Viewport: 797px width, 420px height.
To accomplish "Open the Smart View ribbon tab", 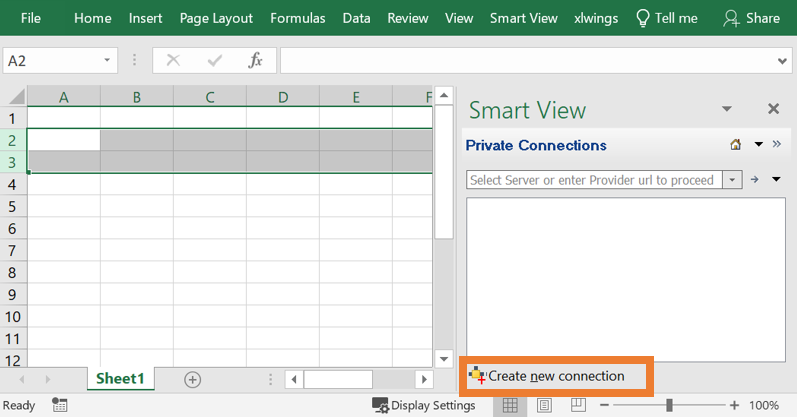I will [x=524, y=18].
